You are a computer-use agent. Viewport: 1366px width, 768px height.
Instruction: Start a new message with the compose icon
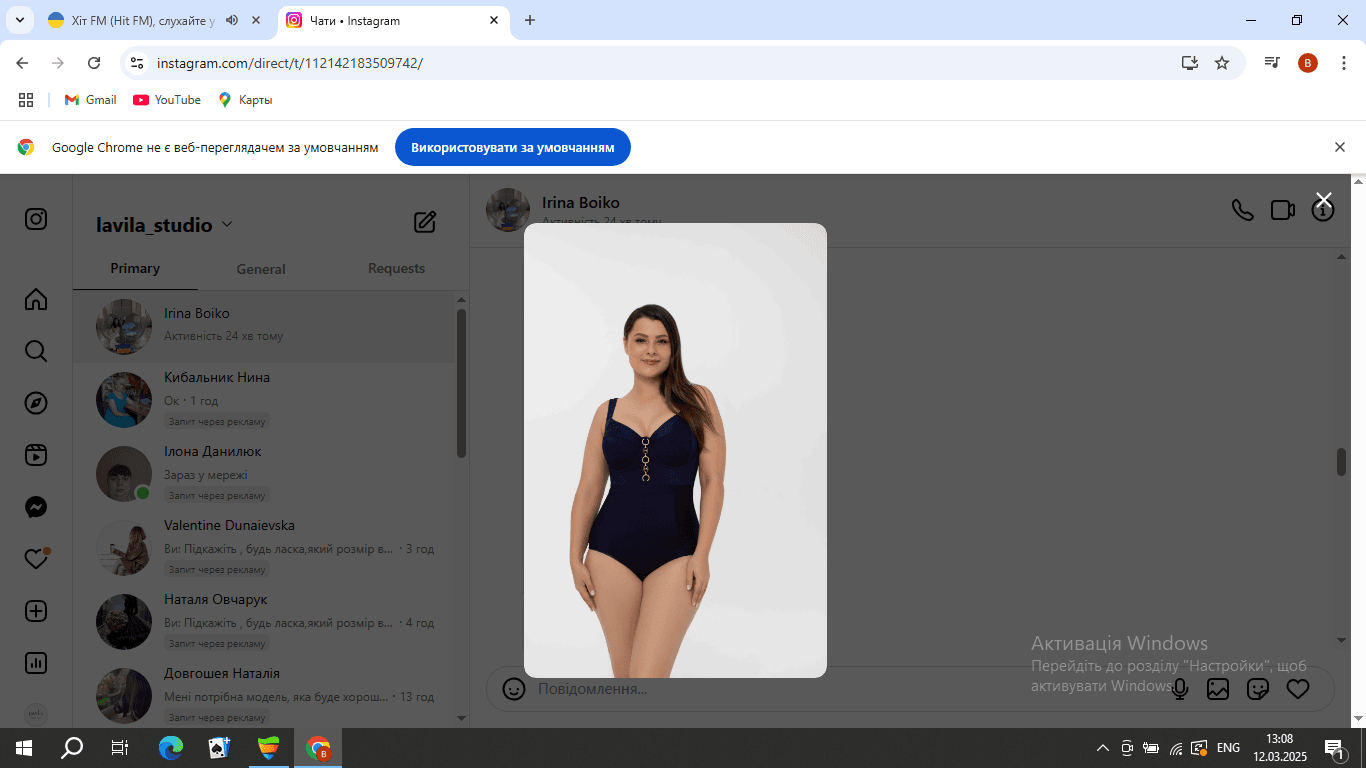(425, 222)
